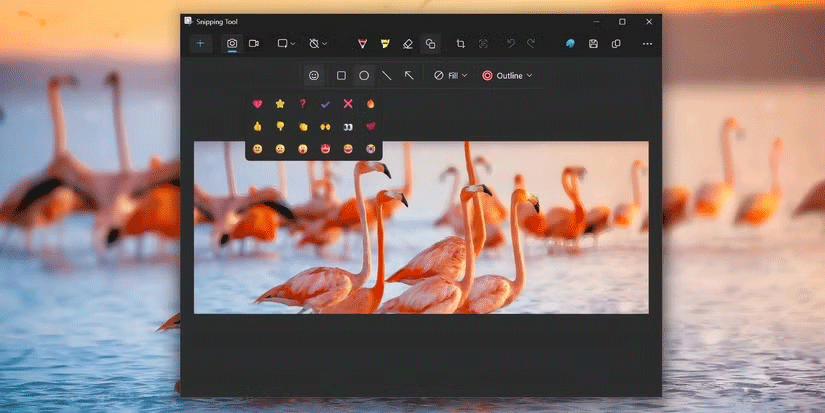
Task: Open the See more three-dot menu
Action: pyautogui.click(x=647, y=44)
